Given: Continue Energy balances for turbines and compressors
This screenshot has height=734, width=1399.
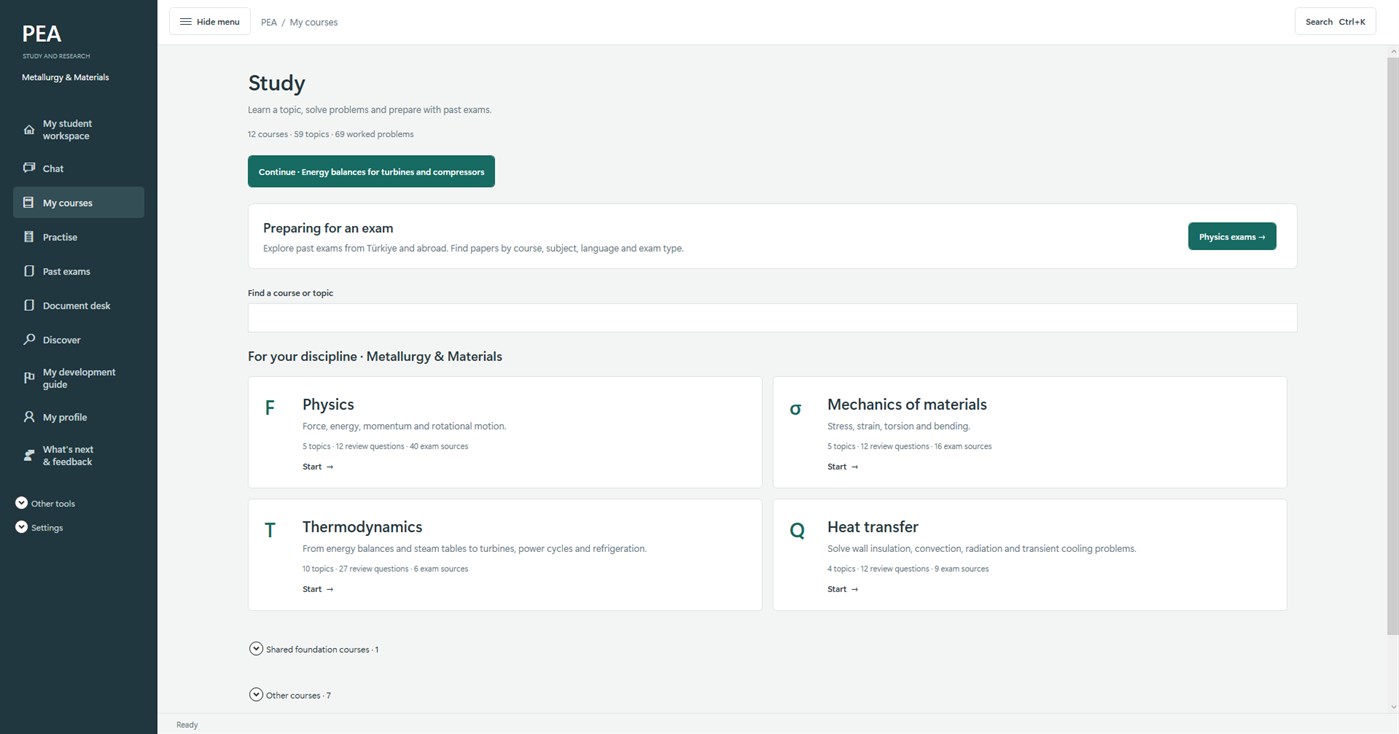Looking at the screenshot, I should point(371,171).
